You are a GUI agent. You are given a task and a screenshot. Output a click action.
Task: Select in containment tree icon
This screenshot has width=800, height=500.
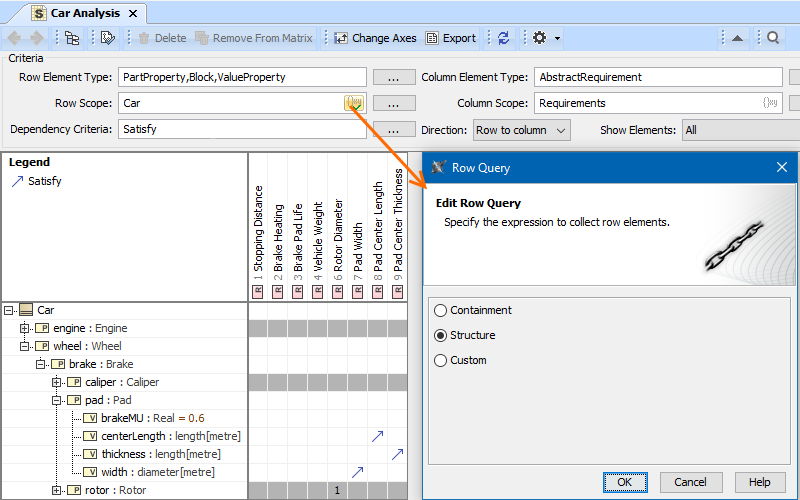click(x=72, y=38)
